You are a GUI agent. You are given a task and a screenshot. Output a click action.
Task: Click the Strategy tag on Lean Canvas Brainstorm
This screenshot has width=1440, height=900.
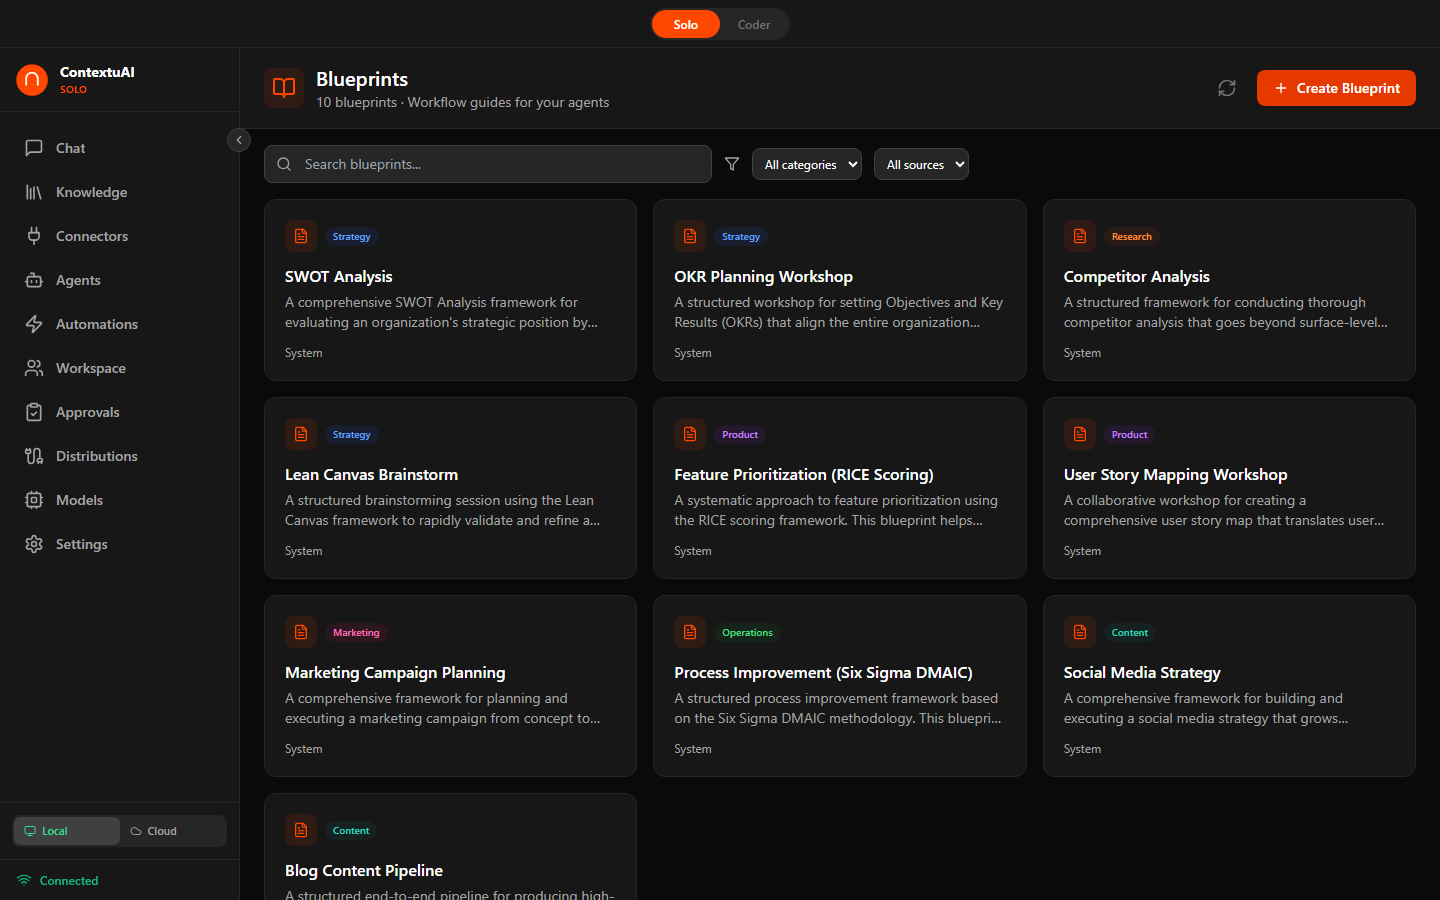pos(352,435)
